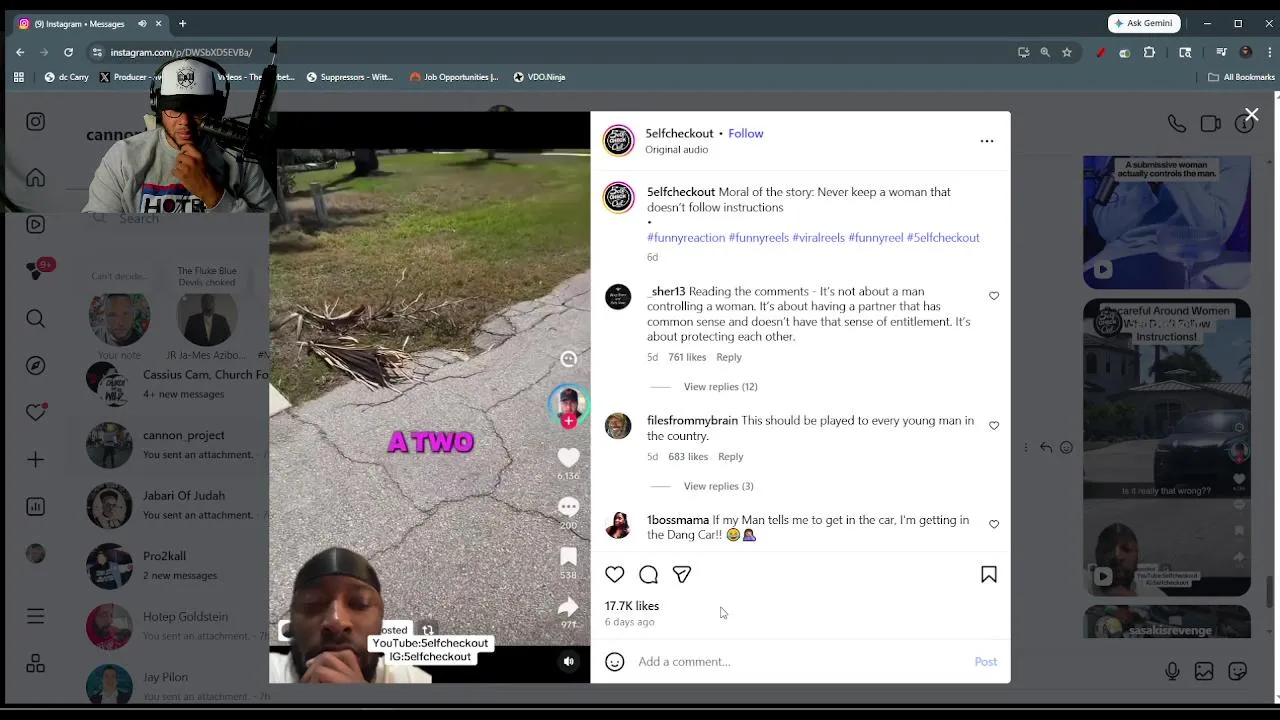Open Instagram home from sidebar
The width and height of the screenshot is (1280, 720).
tap(36, 178)
